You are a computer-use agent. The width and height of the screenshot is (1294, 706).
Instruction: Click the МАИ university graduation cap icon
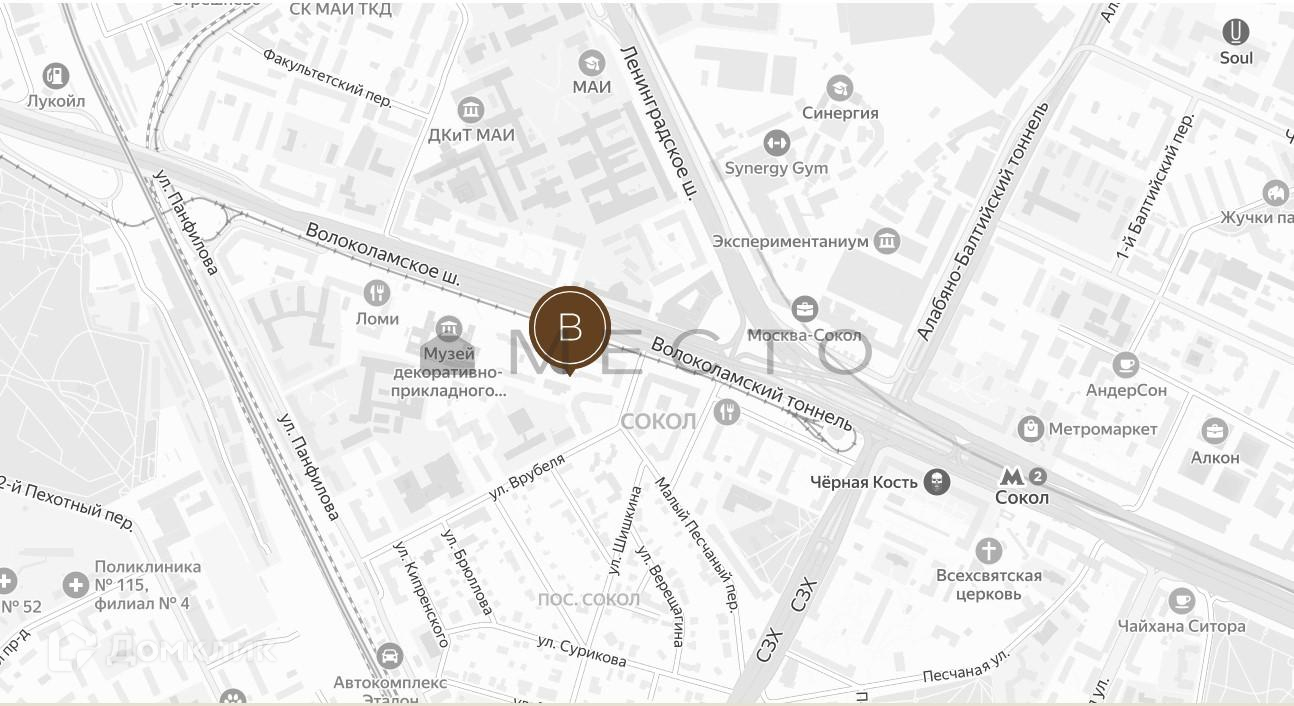(x=591, y=62)
